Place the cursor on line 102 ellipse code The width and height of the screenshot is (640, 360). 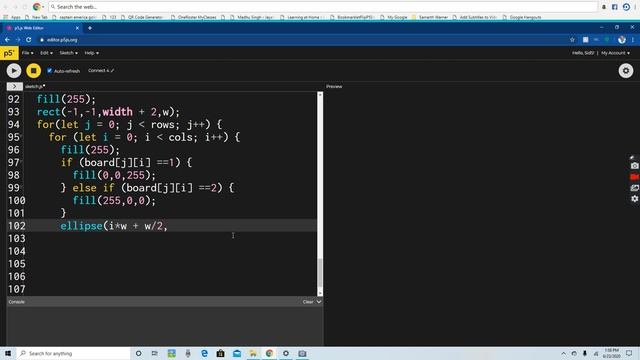(114, 226)
